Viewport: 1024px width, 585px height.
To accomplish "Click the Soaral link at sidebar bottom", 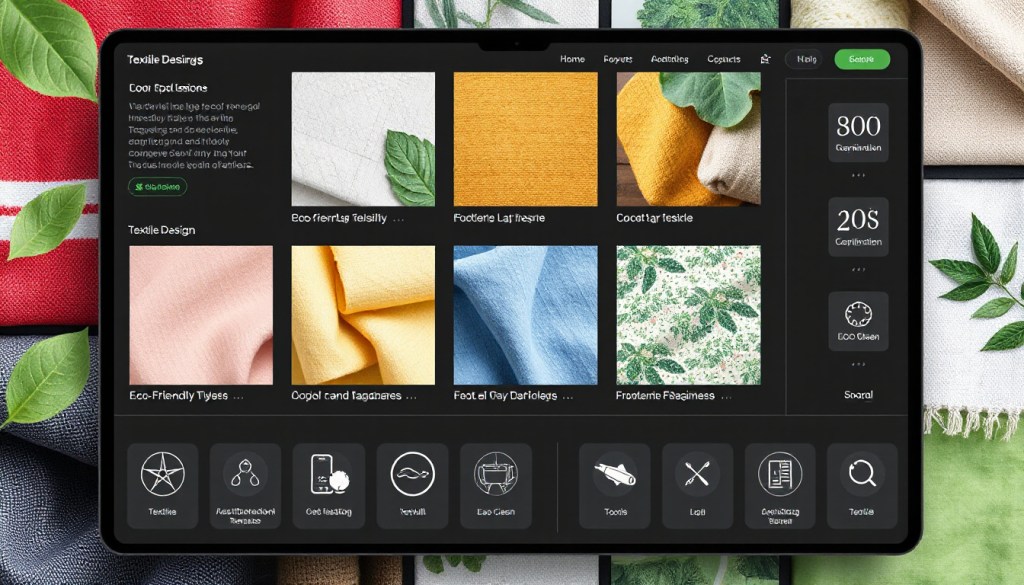I will pyautogui.click(x=857, y=395).
